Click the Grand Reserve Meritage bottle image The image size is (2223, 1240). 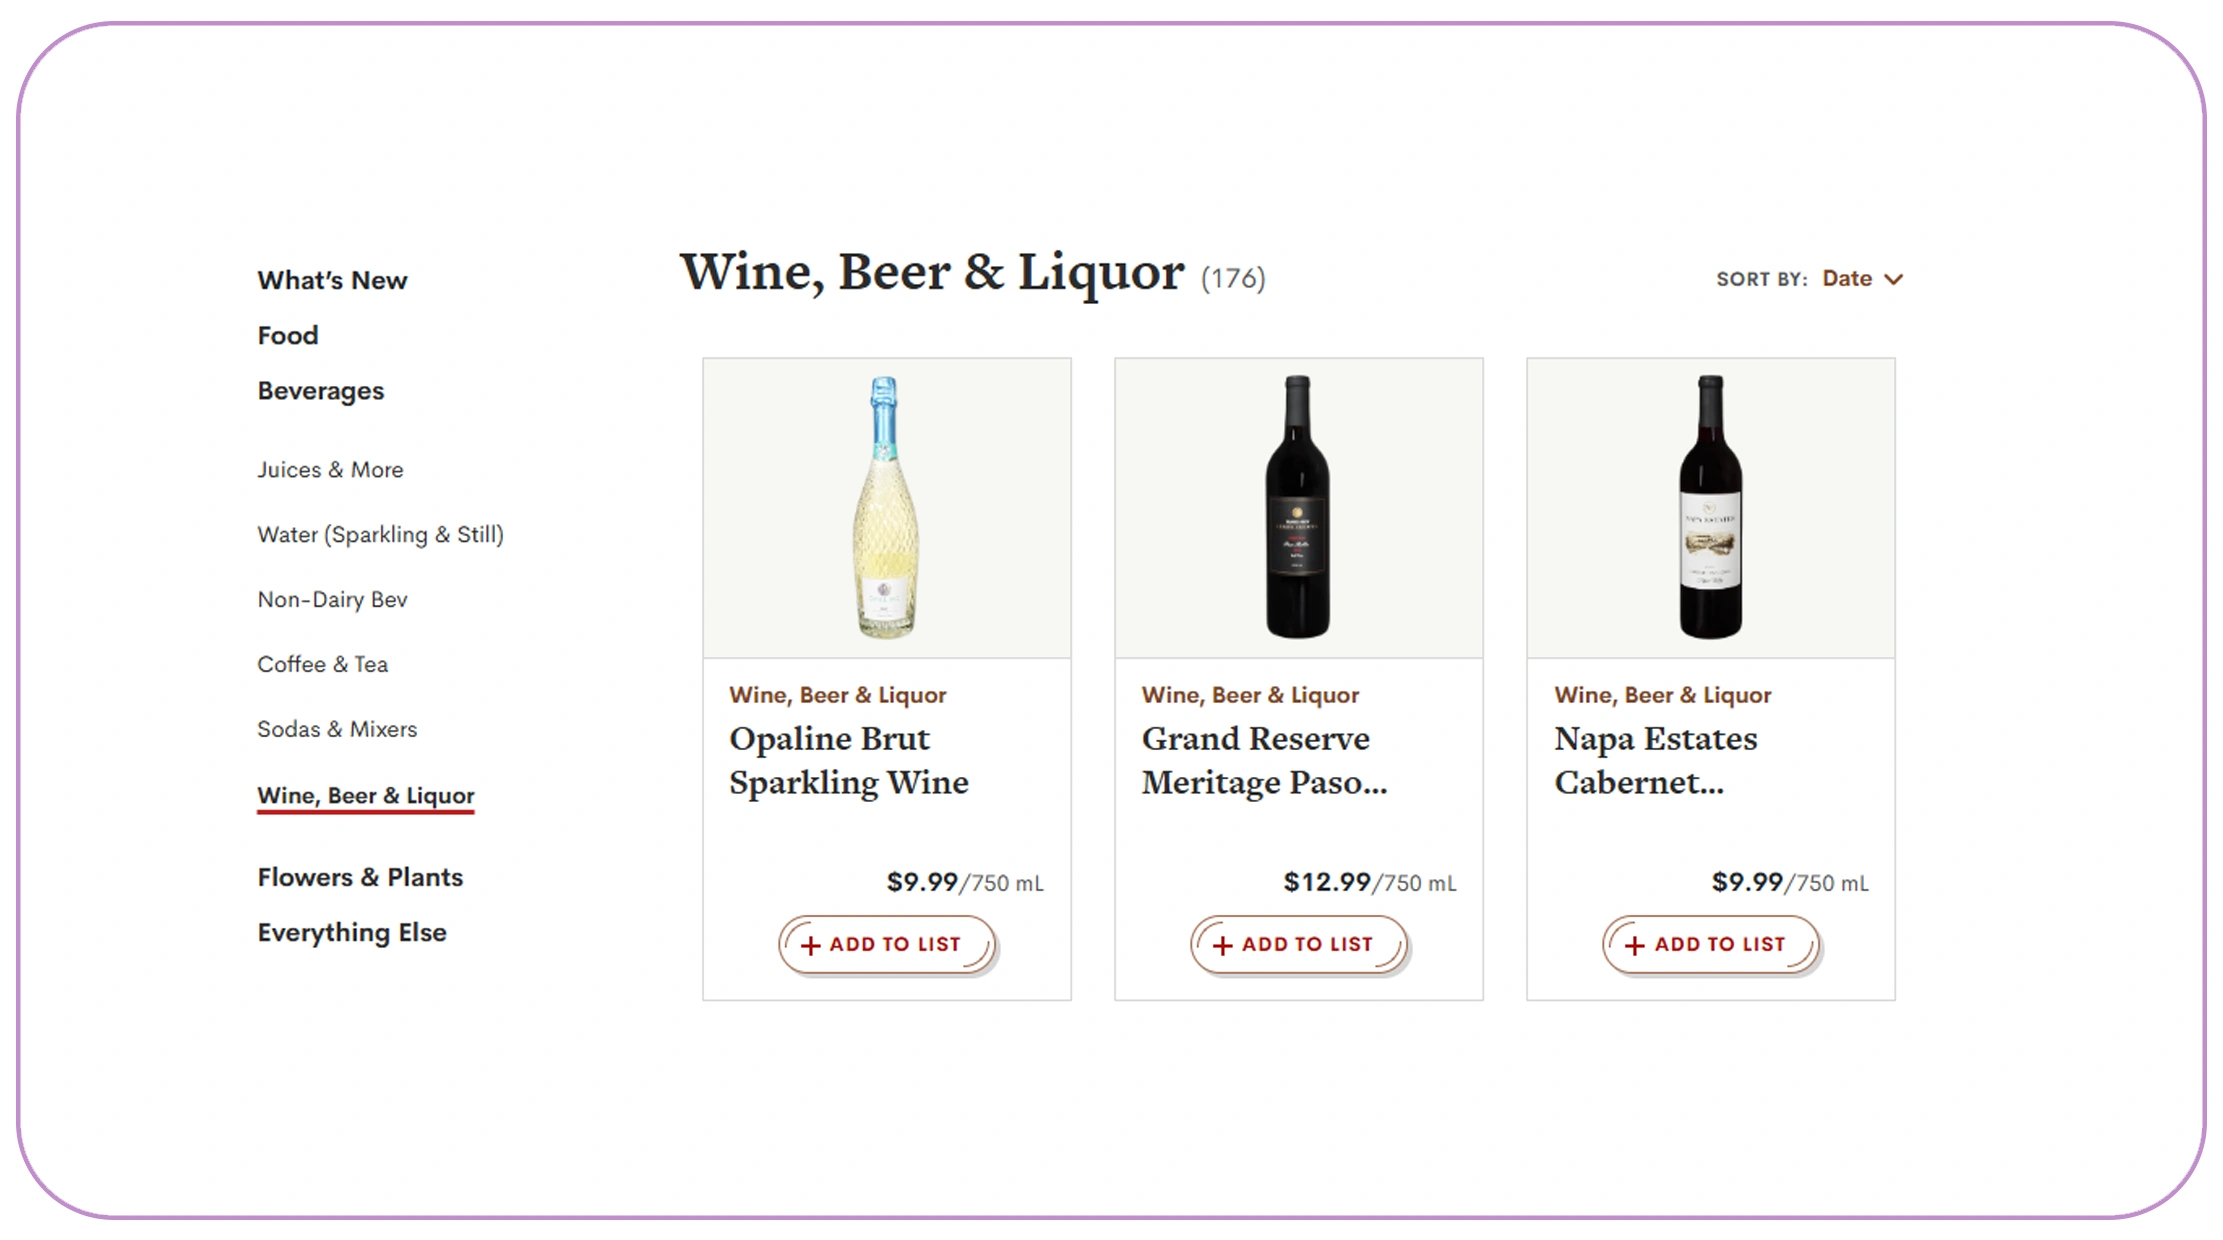1298,507
